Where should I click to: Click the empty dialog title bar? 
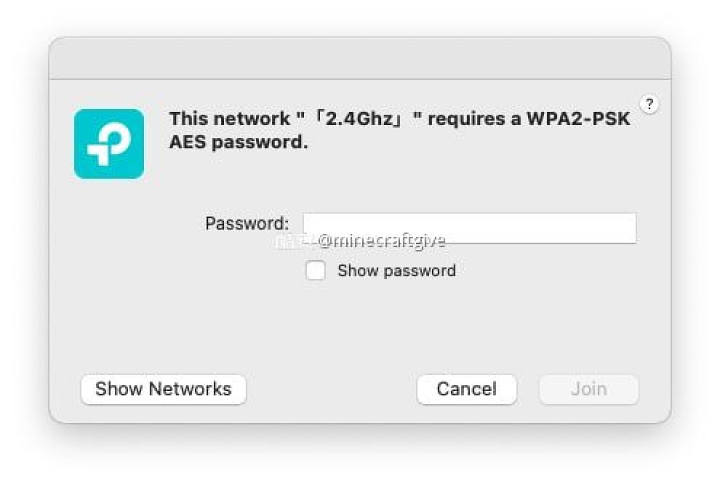[x=360, y=58]
